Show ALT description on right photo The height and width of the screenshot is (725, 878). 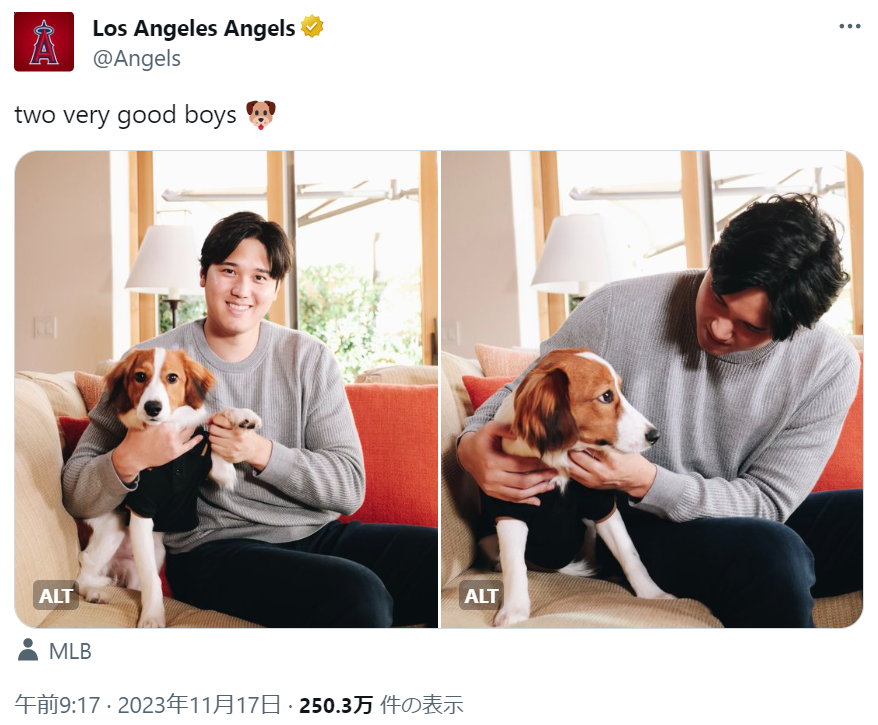(x=481, y=596)
